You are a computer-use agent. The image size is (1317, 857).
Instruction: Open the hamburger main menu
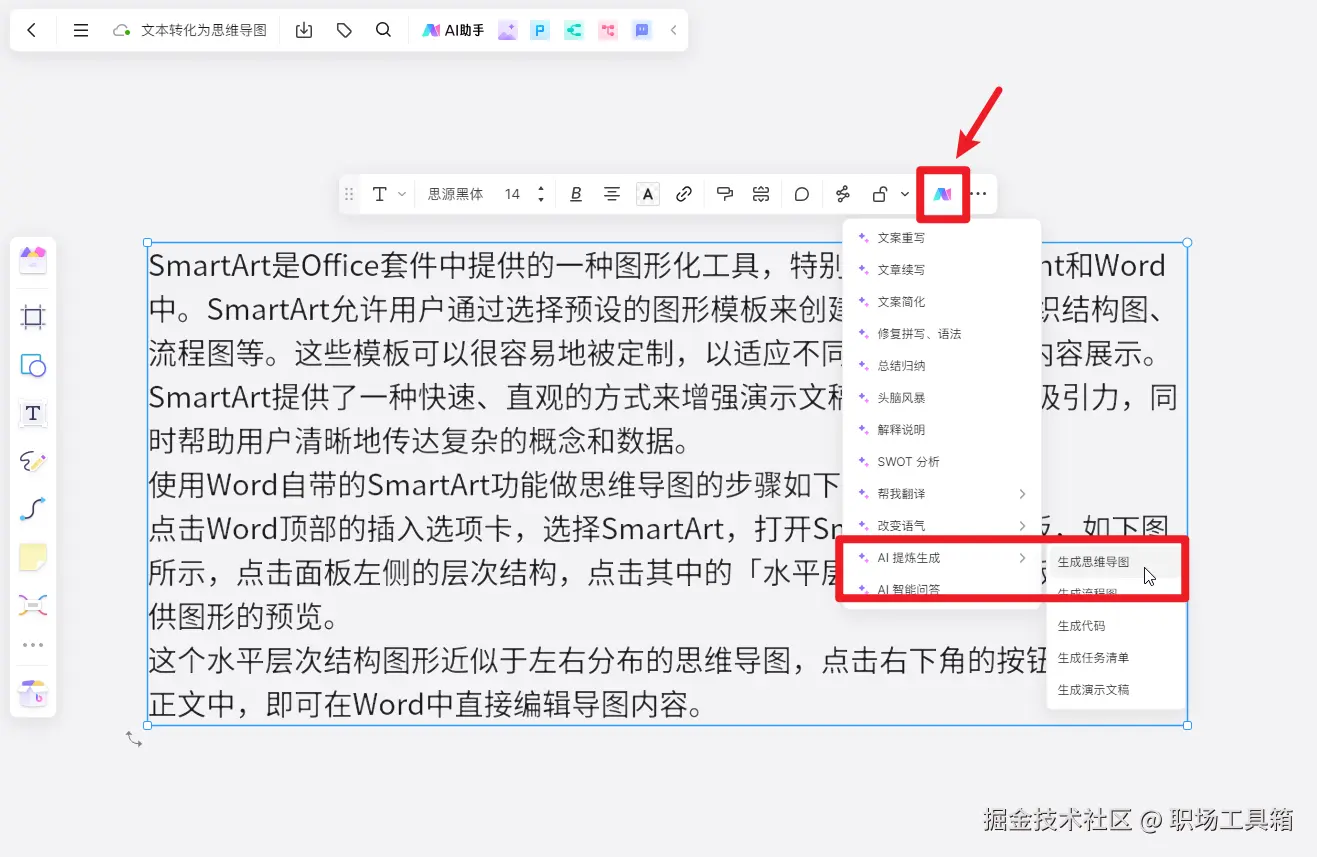[81, 31]
